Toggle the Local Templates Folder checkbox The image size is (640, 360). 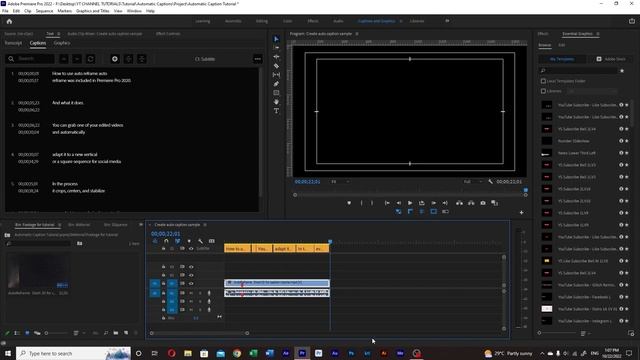pos(543,81)
